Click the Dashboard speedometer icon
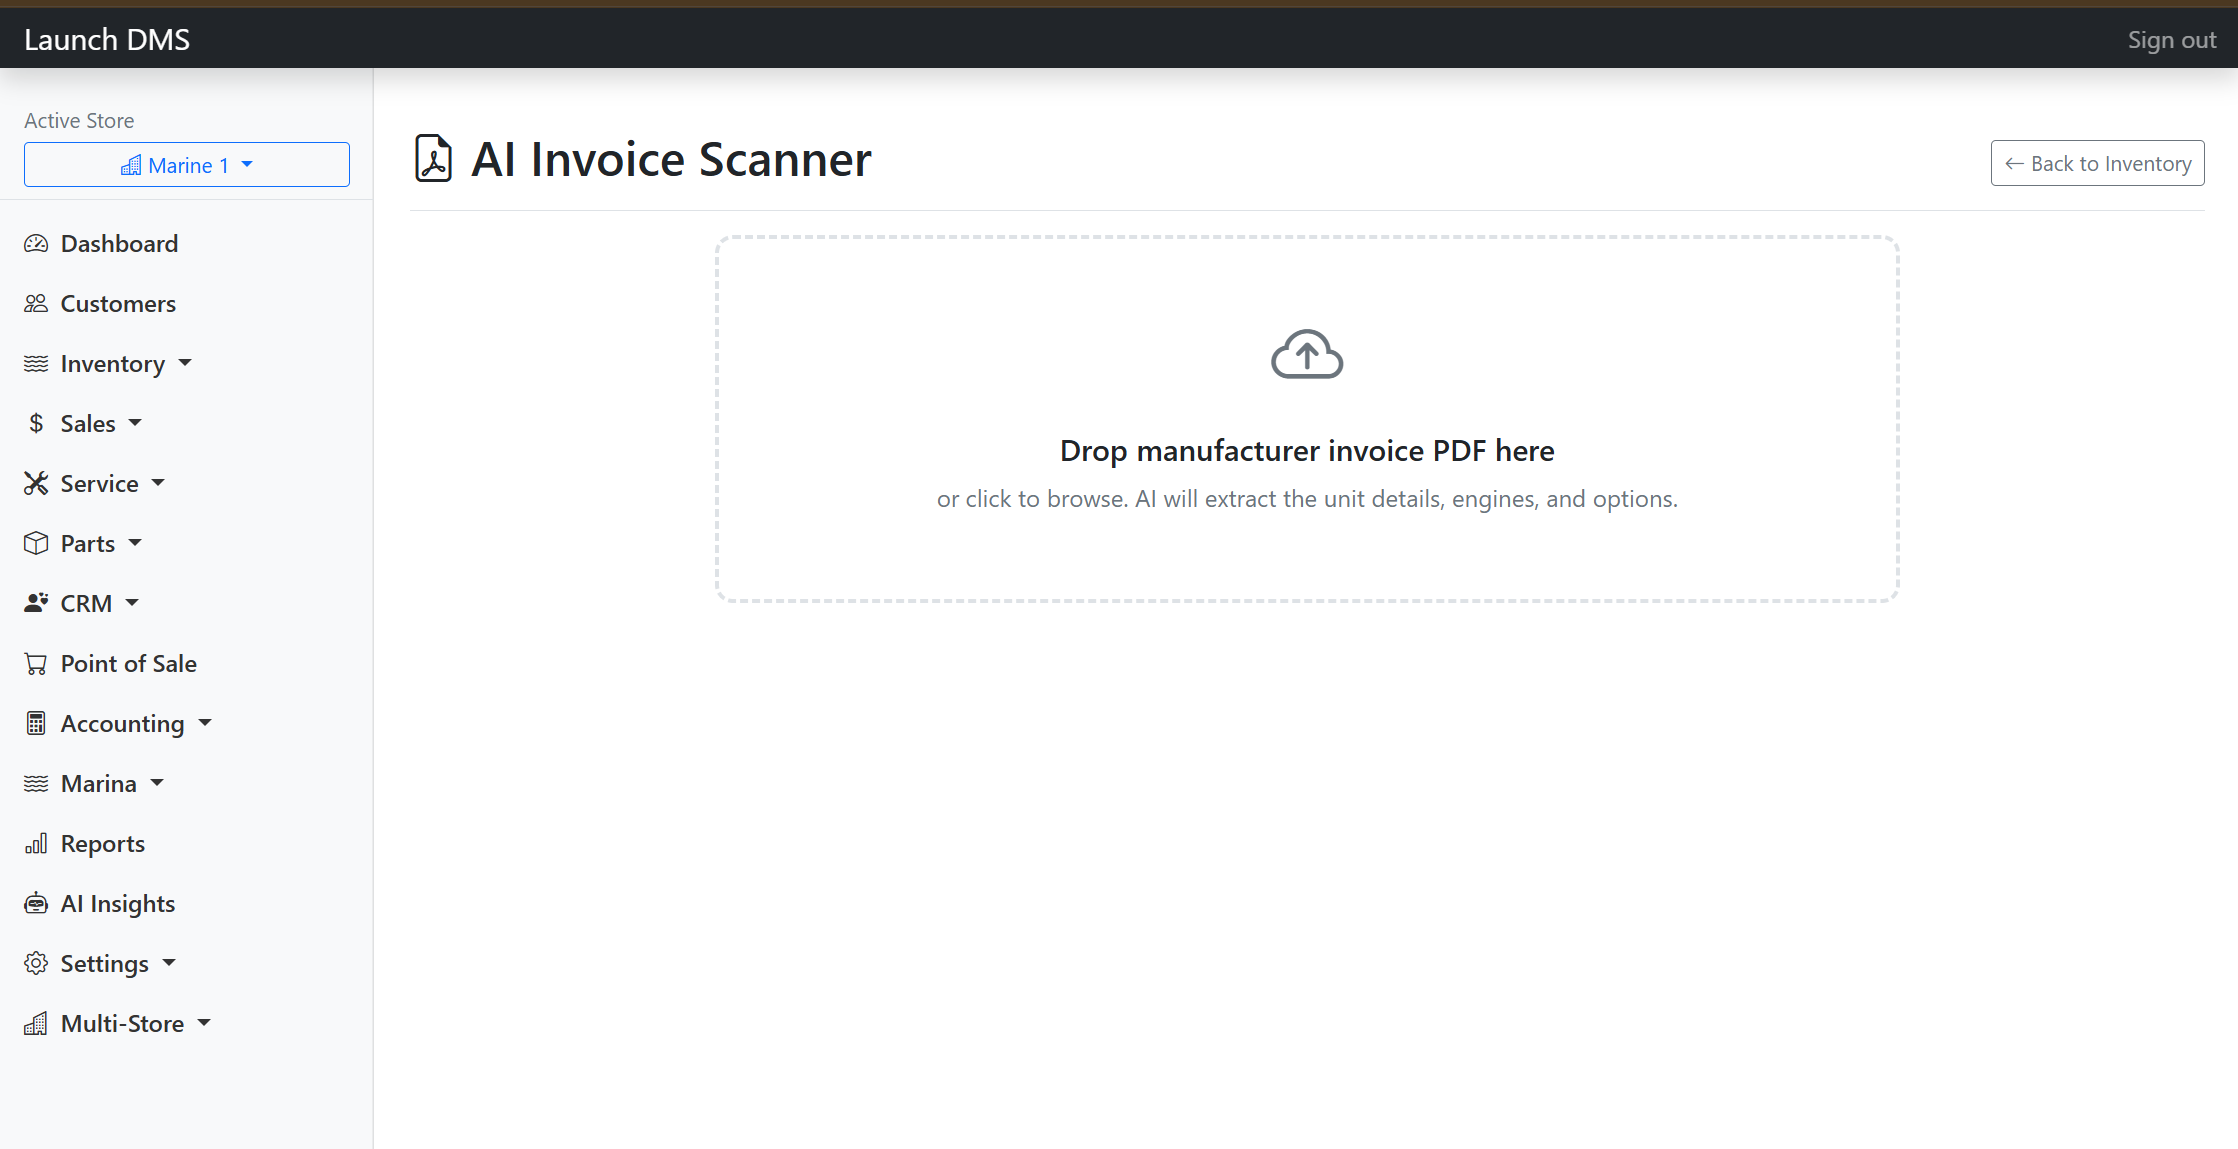2238x1149 pixels. tap(36, 244)
